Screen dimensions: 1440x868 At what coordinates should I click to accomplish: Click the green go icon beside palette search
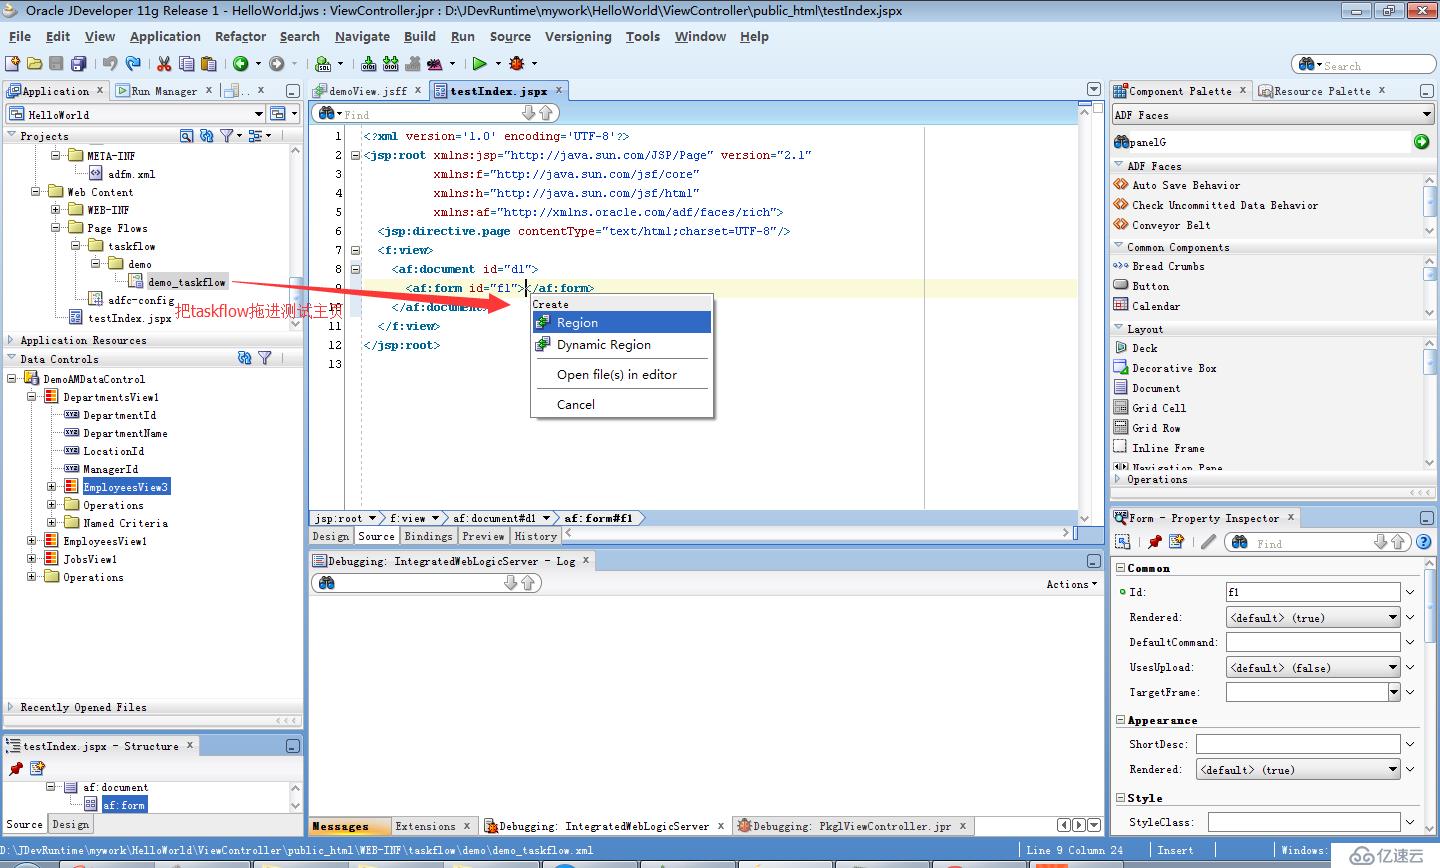pyautogui.click(x=1421, y=142)
